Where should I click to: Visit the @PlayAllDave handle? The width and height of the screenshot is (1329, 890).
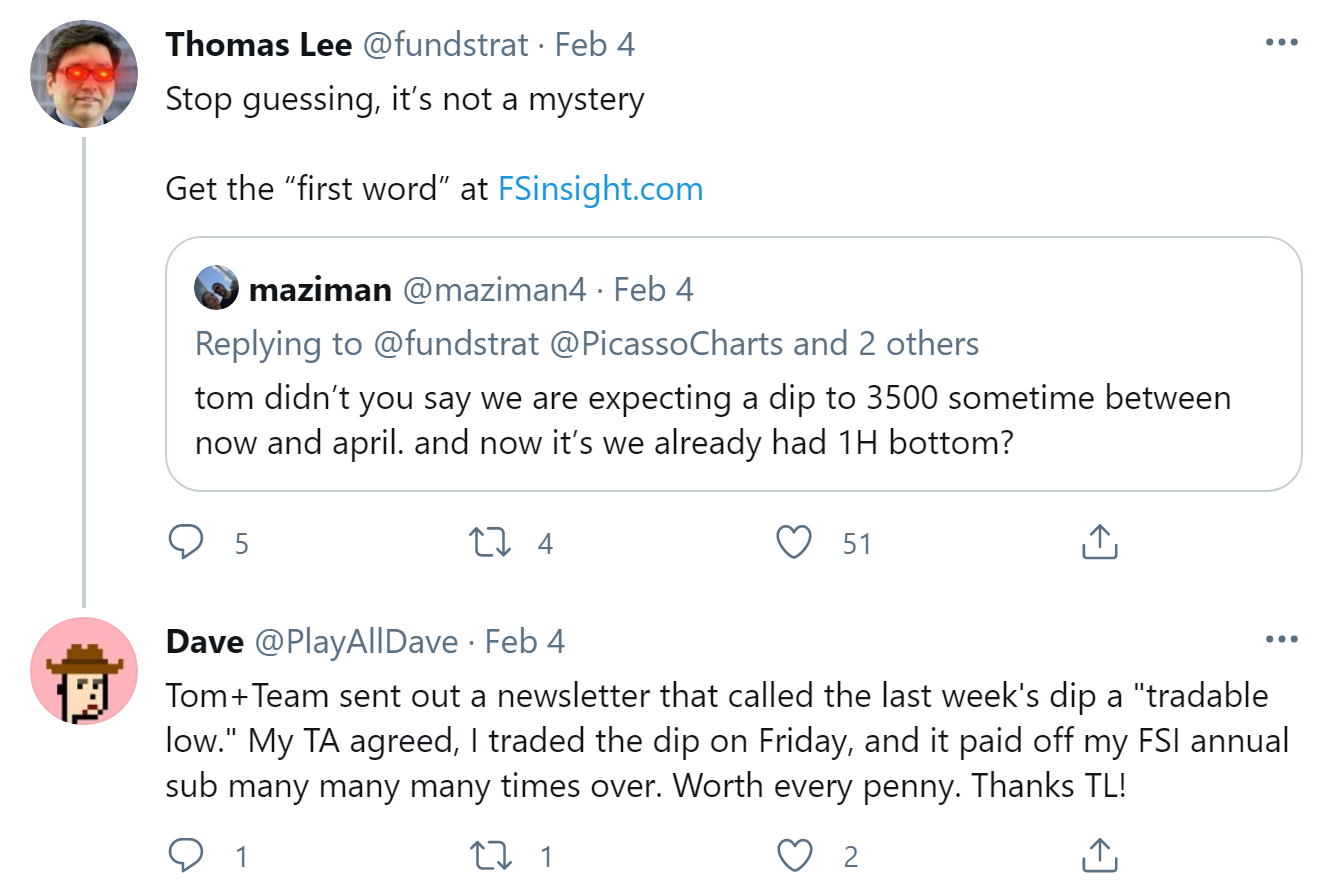coord(357,641)
